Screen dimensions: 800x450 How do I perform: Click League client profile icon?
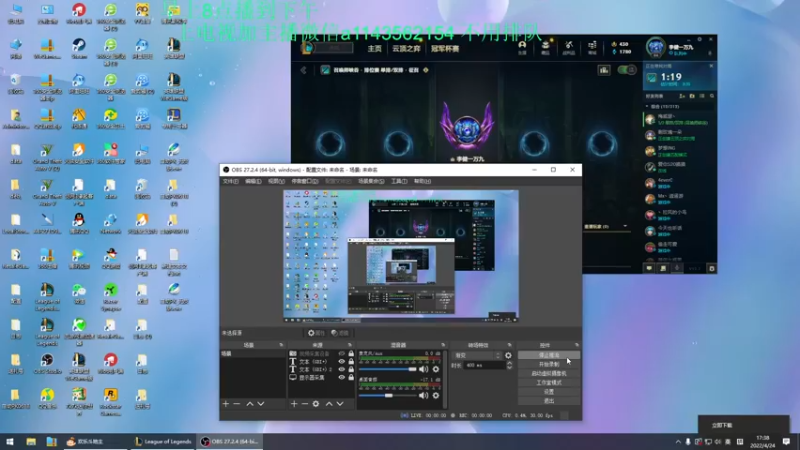click(x=522, y=47)
